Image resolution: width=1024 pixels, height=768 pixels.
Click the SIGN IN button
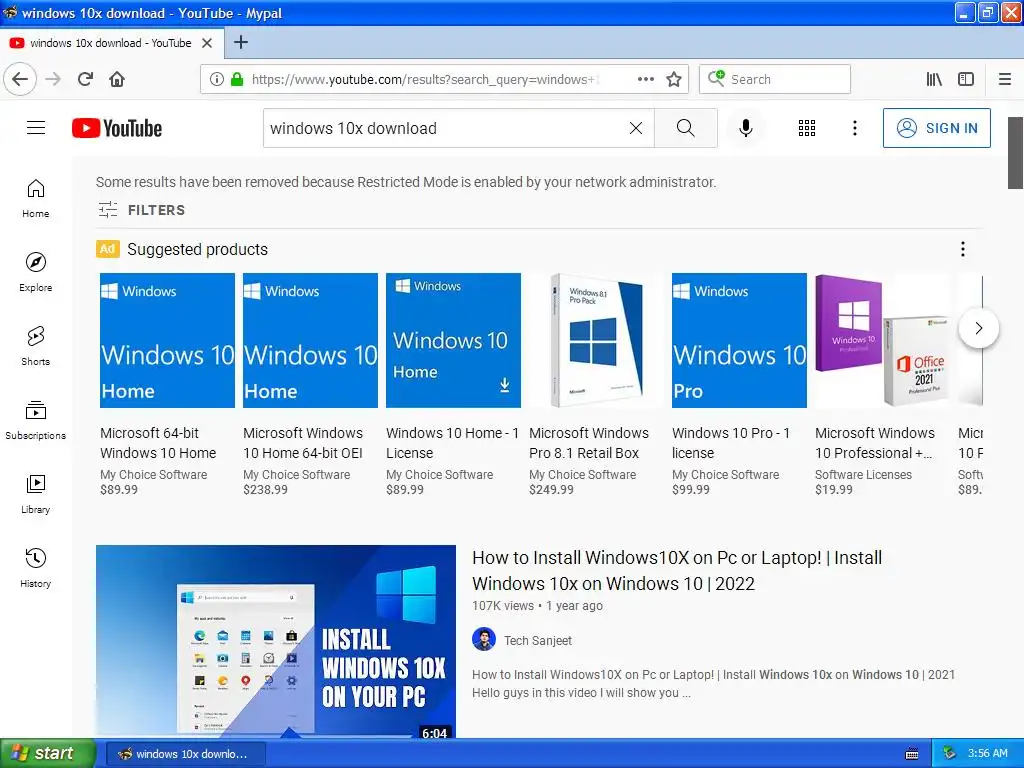pos(936,128)
